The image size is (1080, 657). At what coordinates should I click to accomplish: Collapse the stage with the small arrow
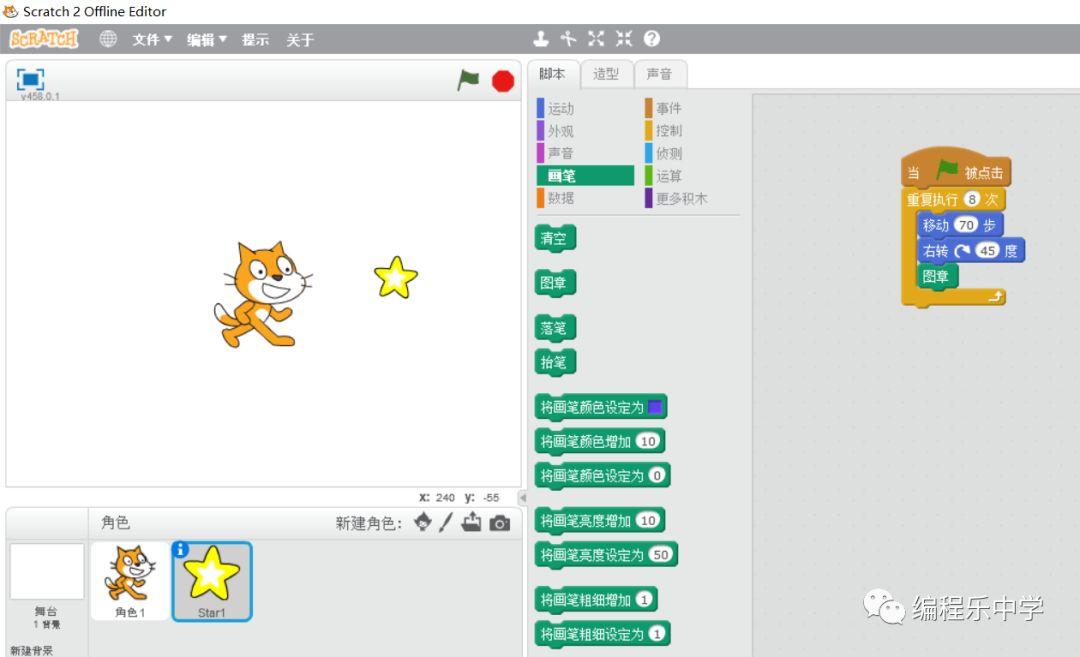(x=522, y=497)
